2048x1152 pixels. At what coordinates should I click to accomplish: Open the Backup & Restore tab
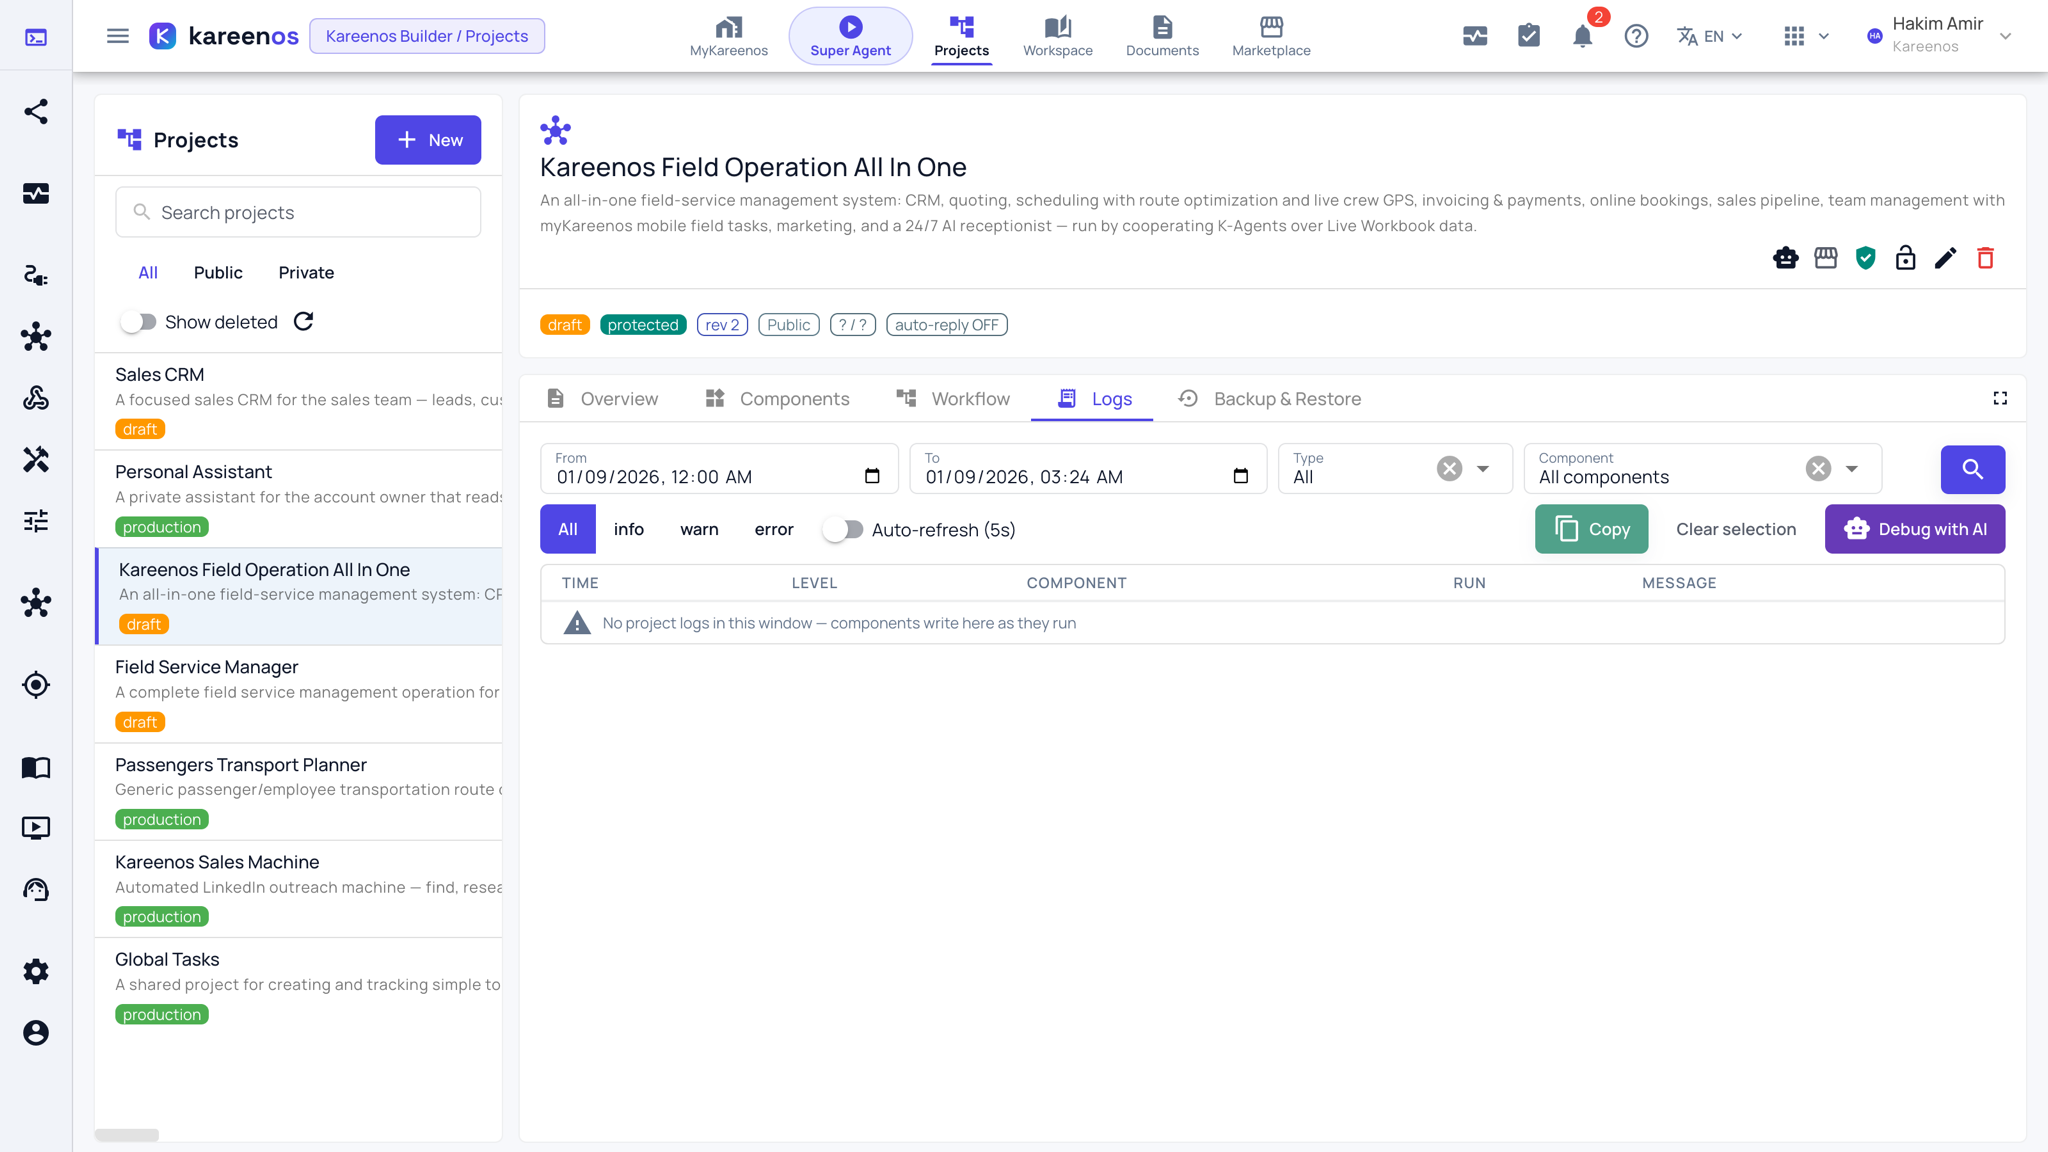pos(1270,399)
